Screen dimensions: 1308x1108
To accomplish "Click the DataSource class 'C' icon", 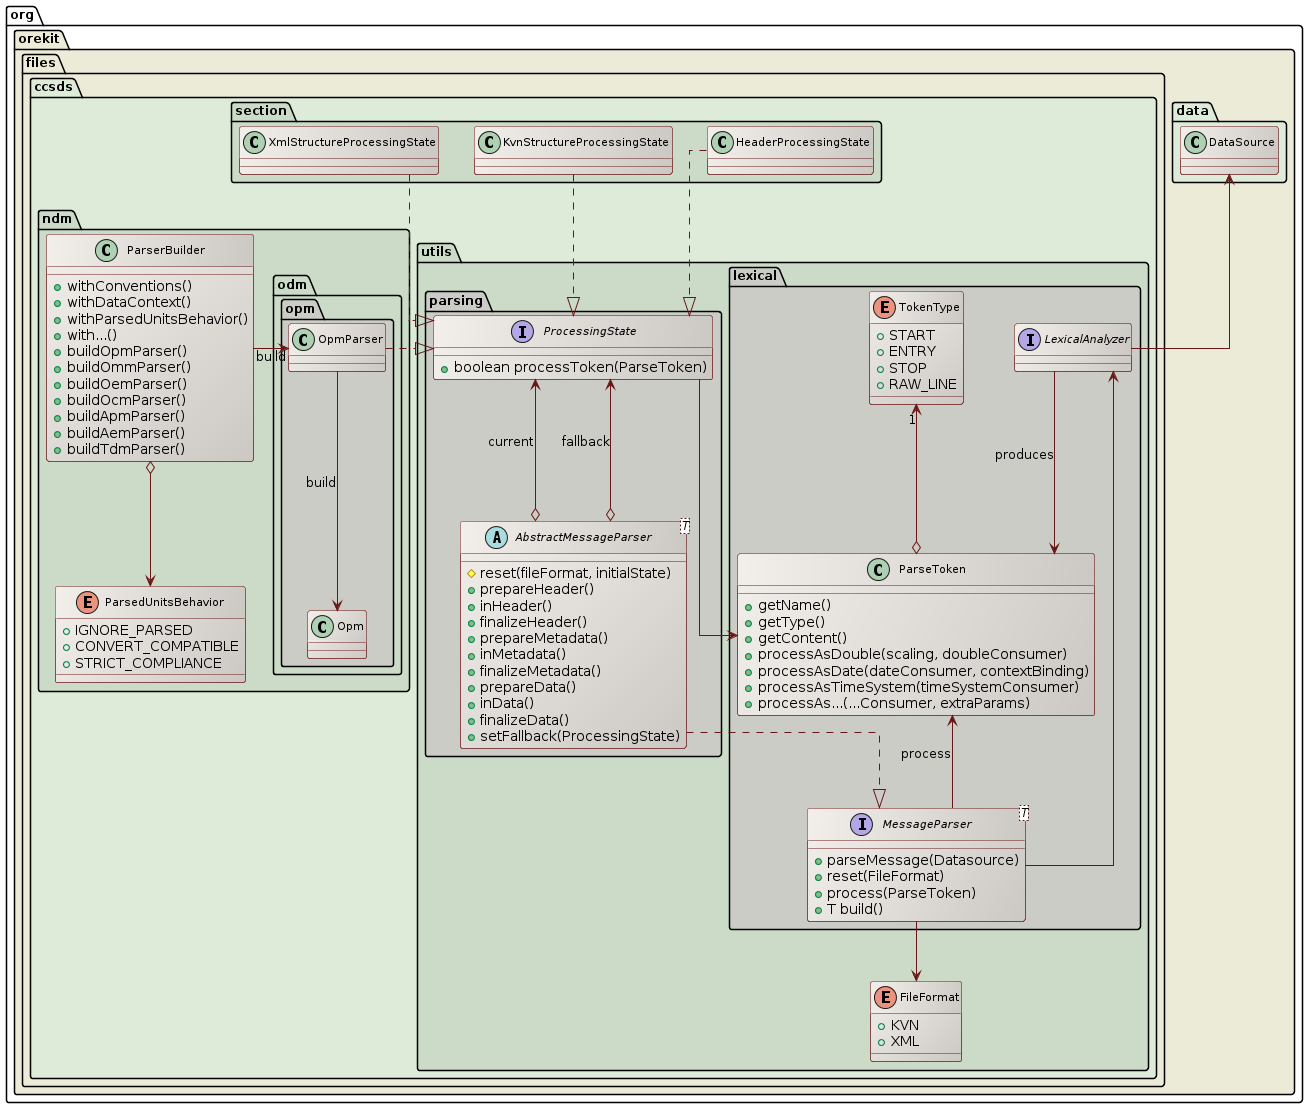I will coord(1194,142).
